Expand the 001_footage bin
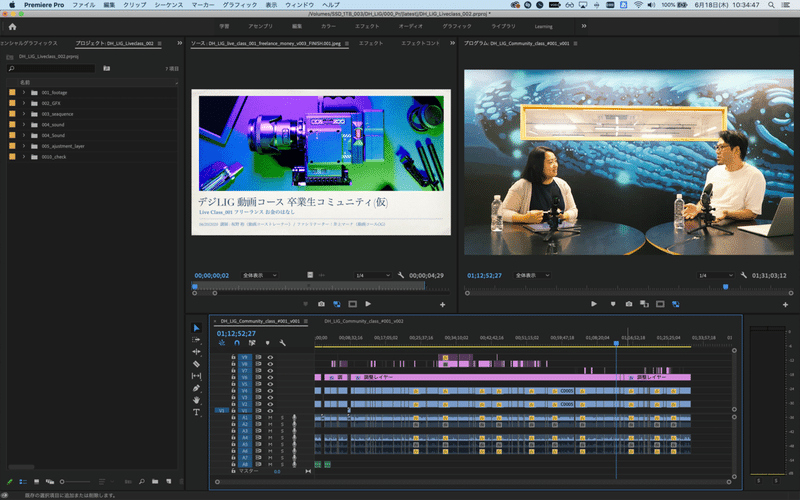Viewport: 800px width, 500px height. point(23,92)
